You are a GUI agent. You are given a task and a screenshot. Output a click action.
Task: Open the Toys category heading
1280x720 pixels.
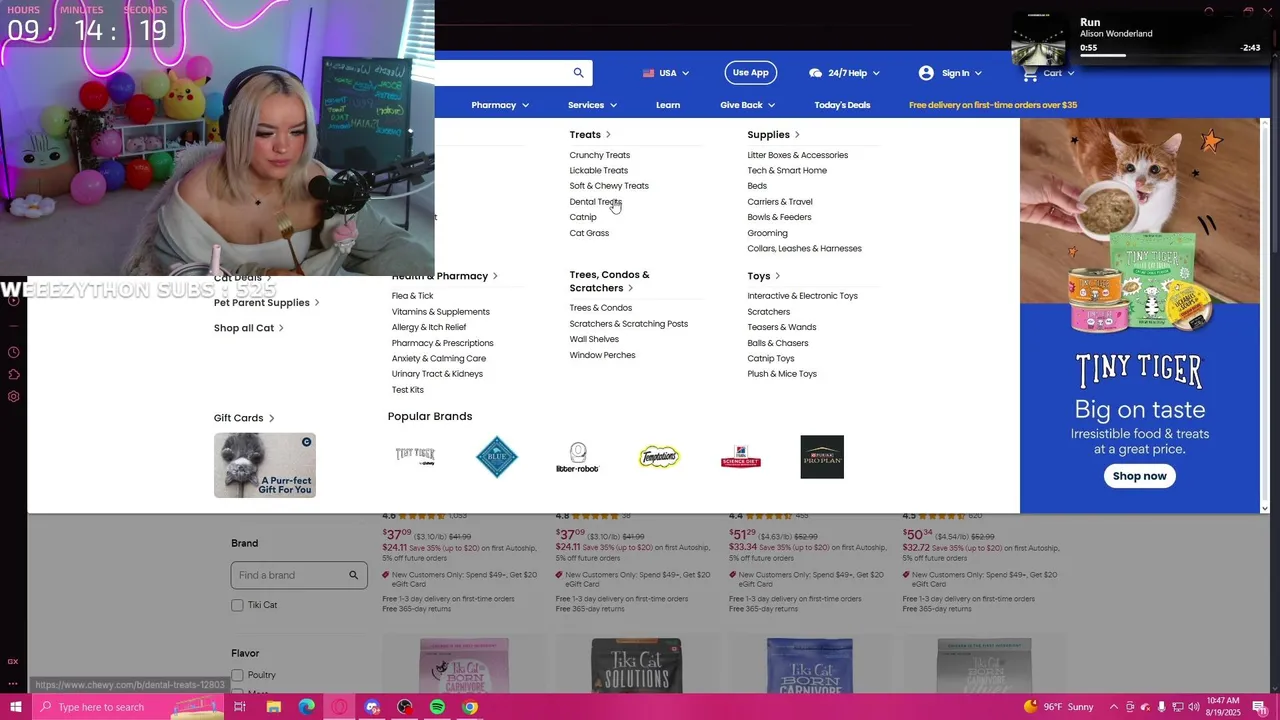click(x=763, y=276)
